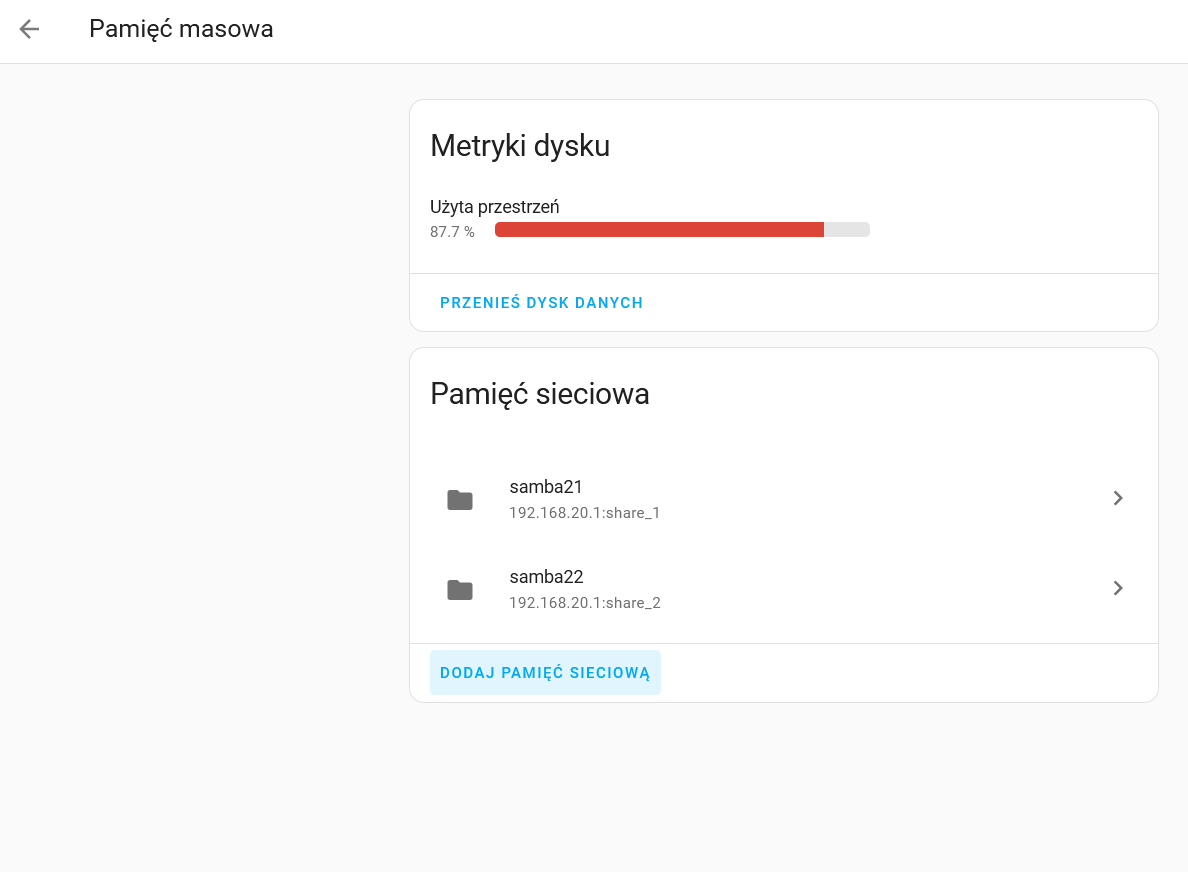The width and height of the screenshot is (1188, 872).
Task: Select the samba22 network storage name
Action: (546, 577)
